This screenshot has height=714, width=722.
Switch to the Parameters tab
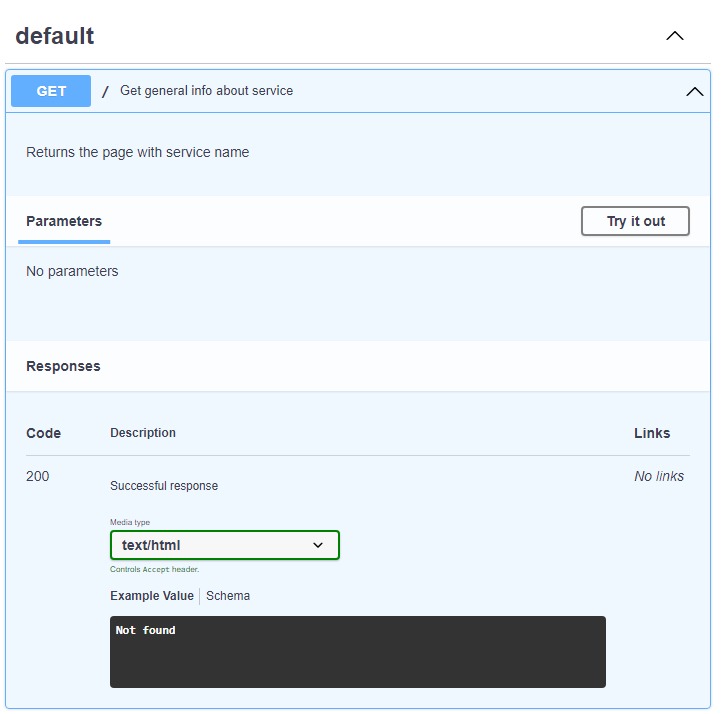tap(64, 221)
